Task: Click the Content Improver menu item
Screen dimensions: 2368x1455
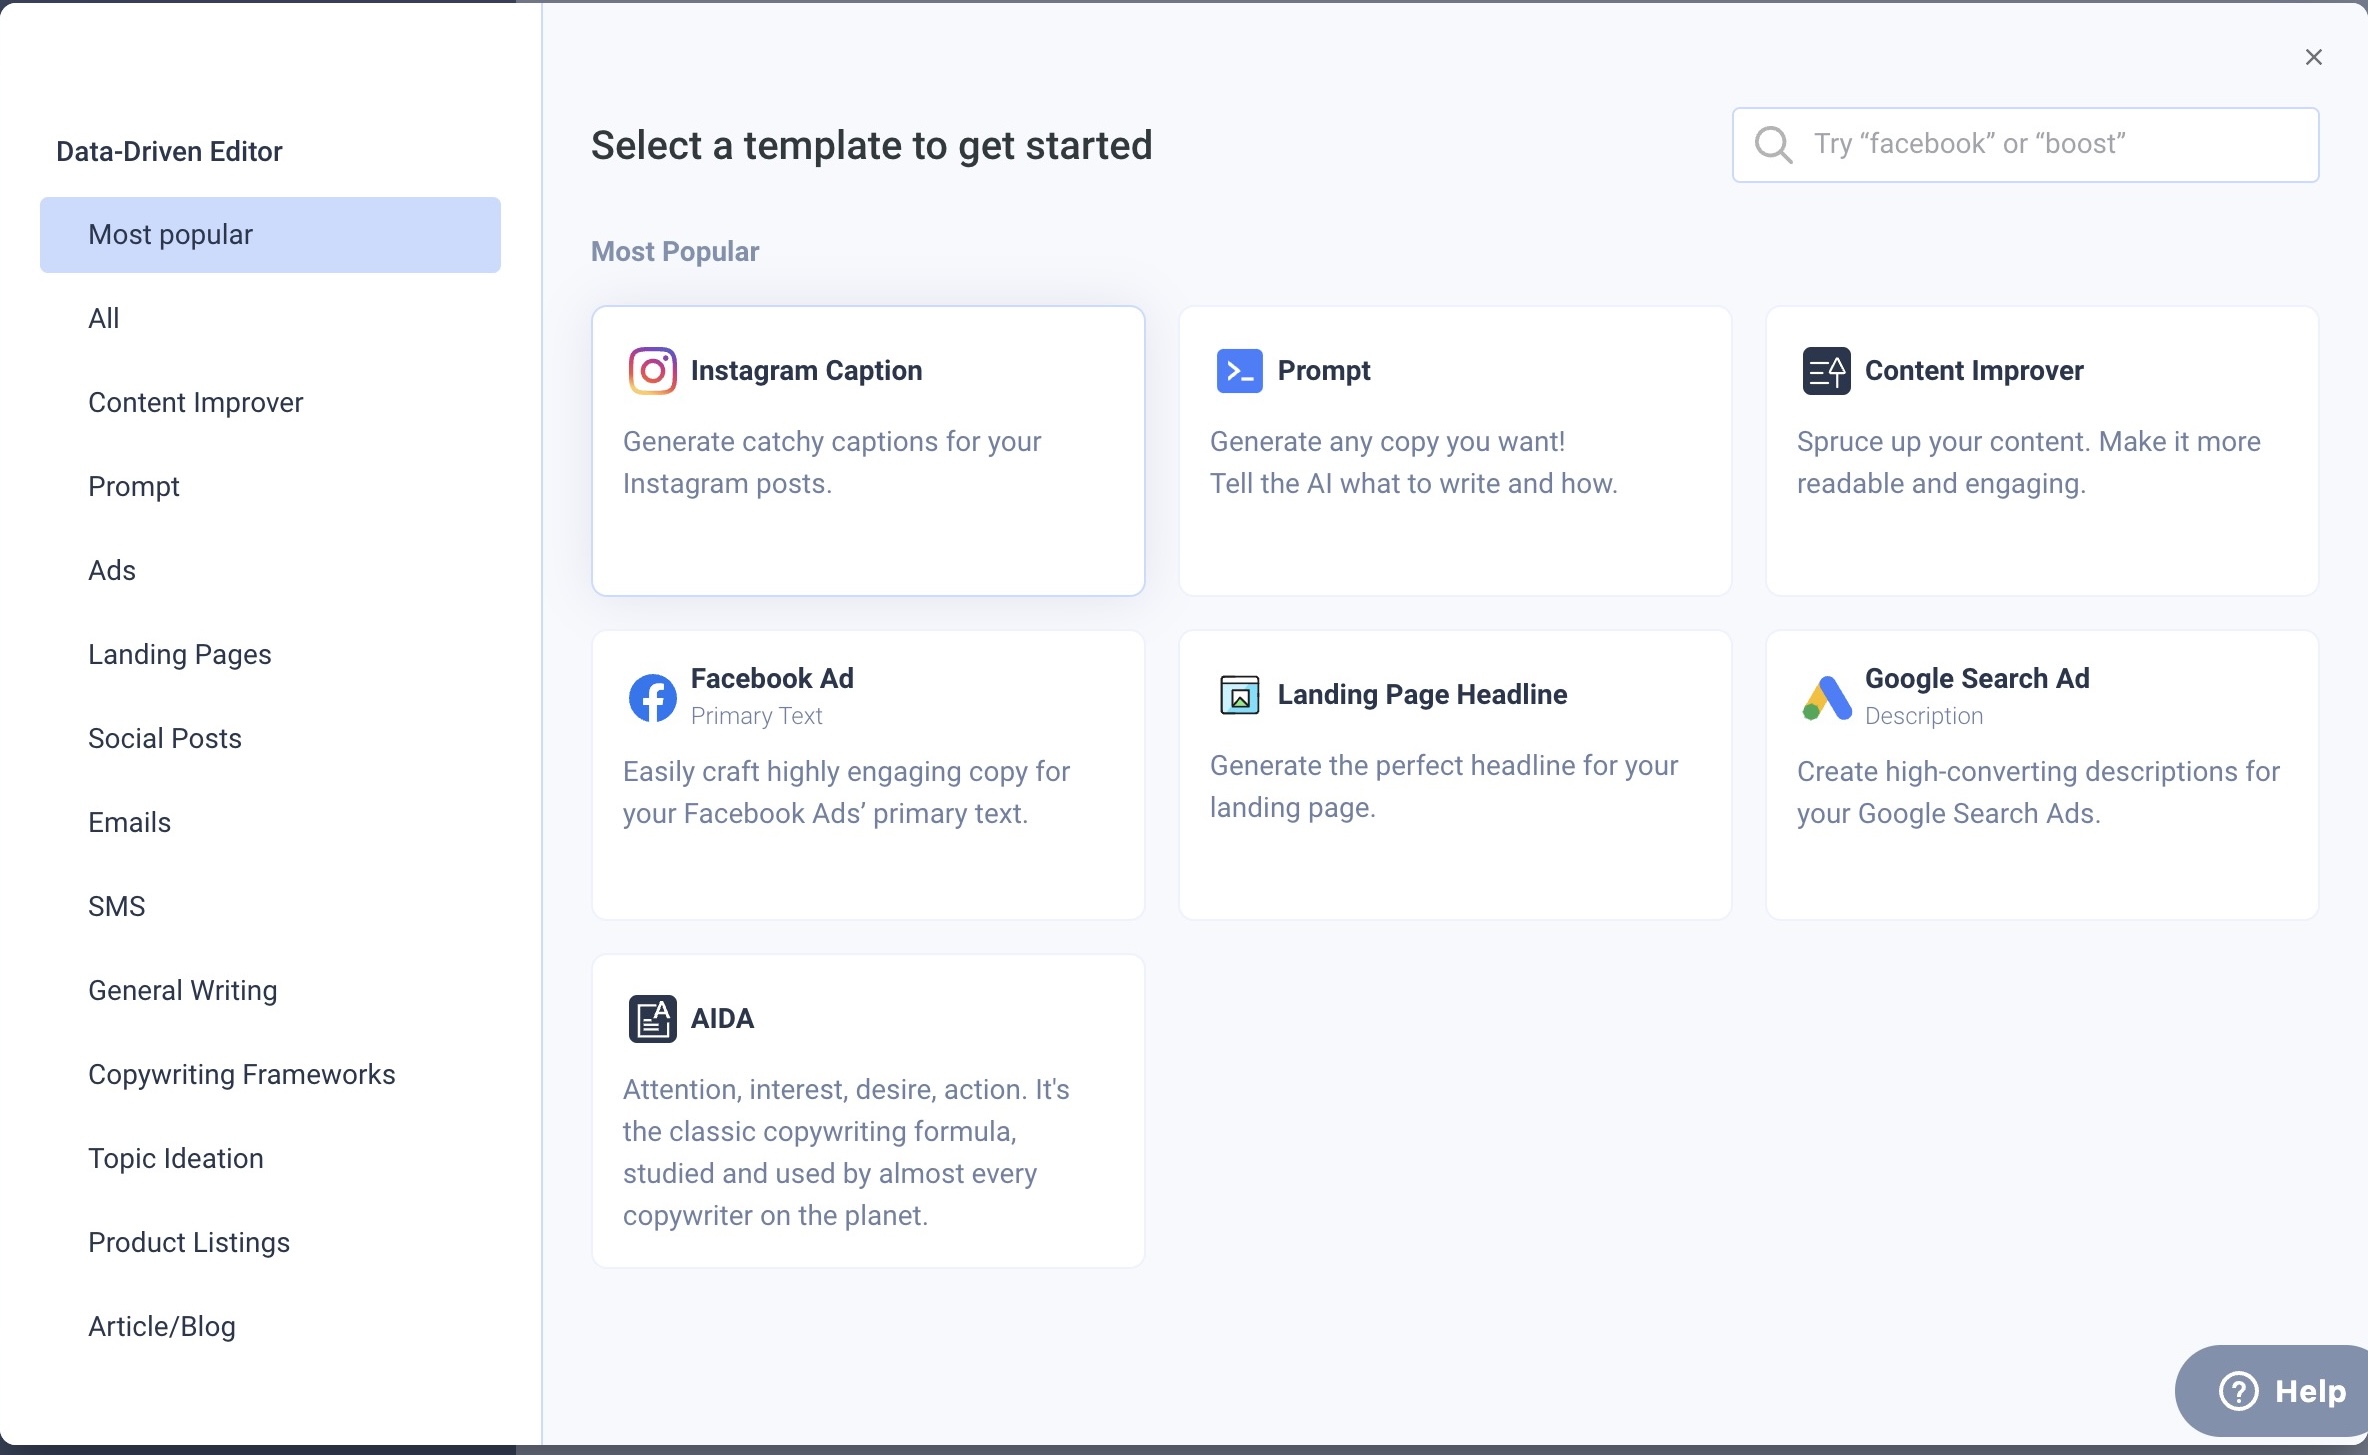Action: [x=196, y=403]
